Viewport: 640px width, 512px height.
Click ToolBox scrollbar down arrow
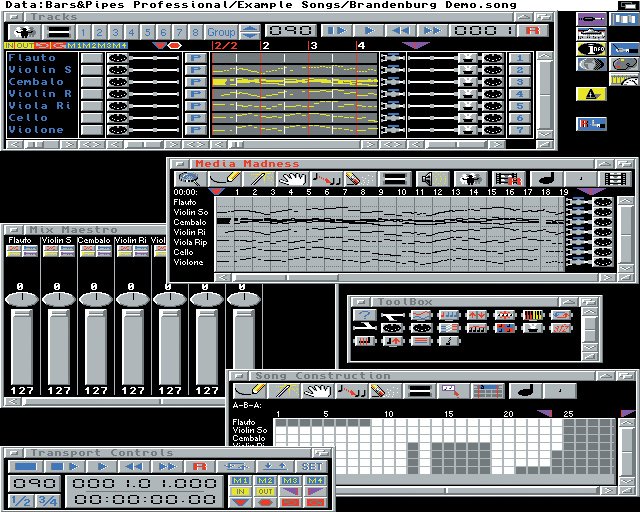coord(589,347)
